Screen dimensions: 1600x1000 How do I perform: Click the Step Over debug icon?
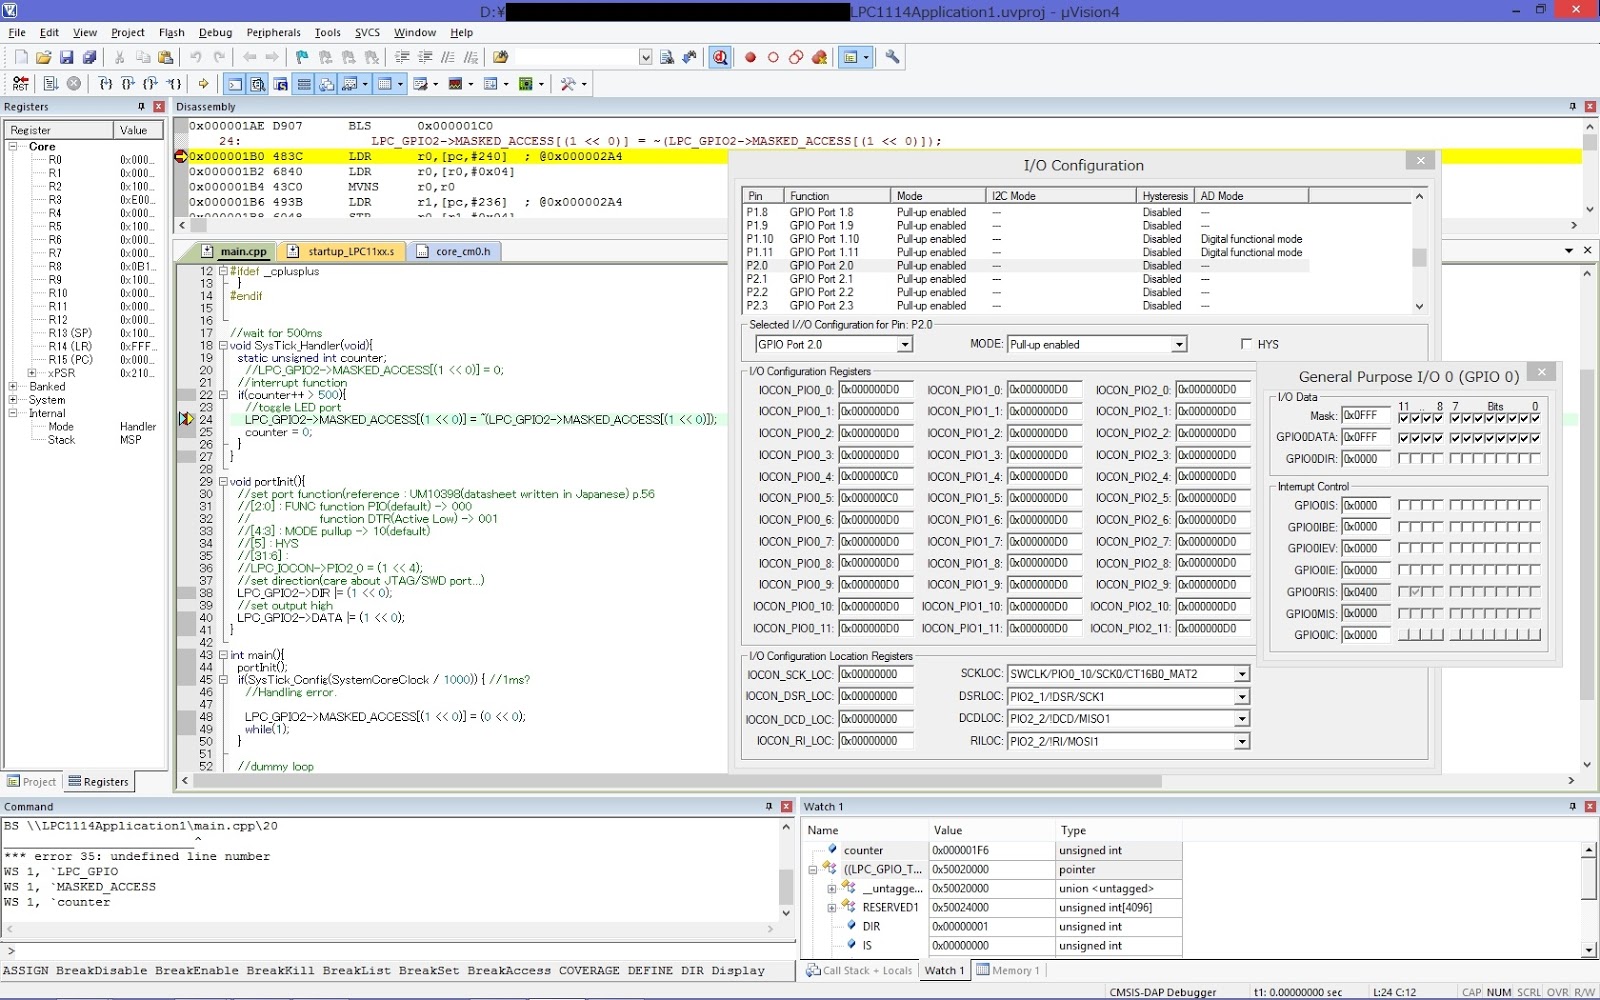pos(128,84)
